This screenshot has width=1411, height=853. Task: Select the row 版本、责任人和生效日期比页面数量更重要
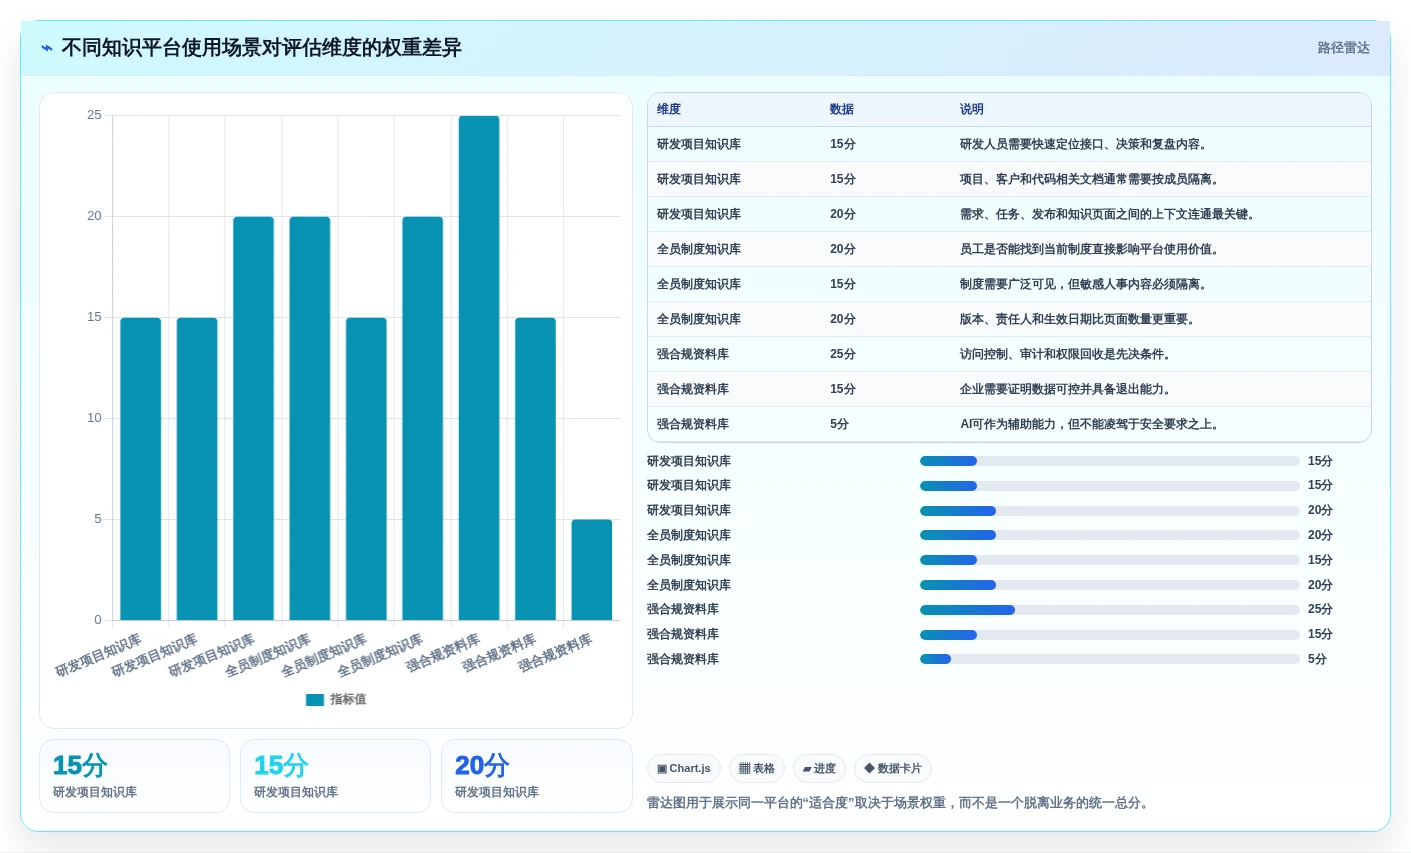[x=1009, y=319]
